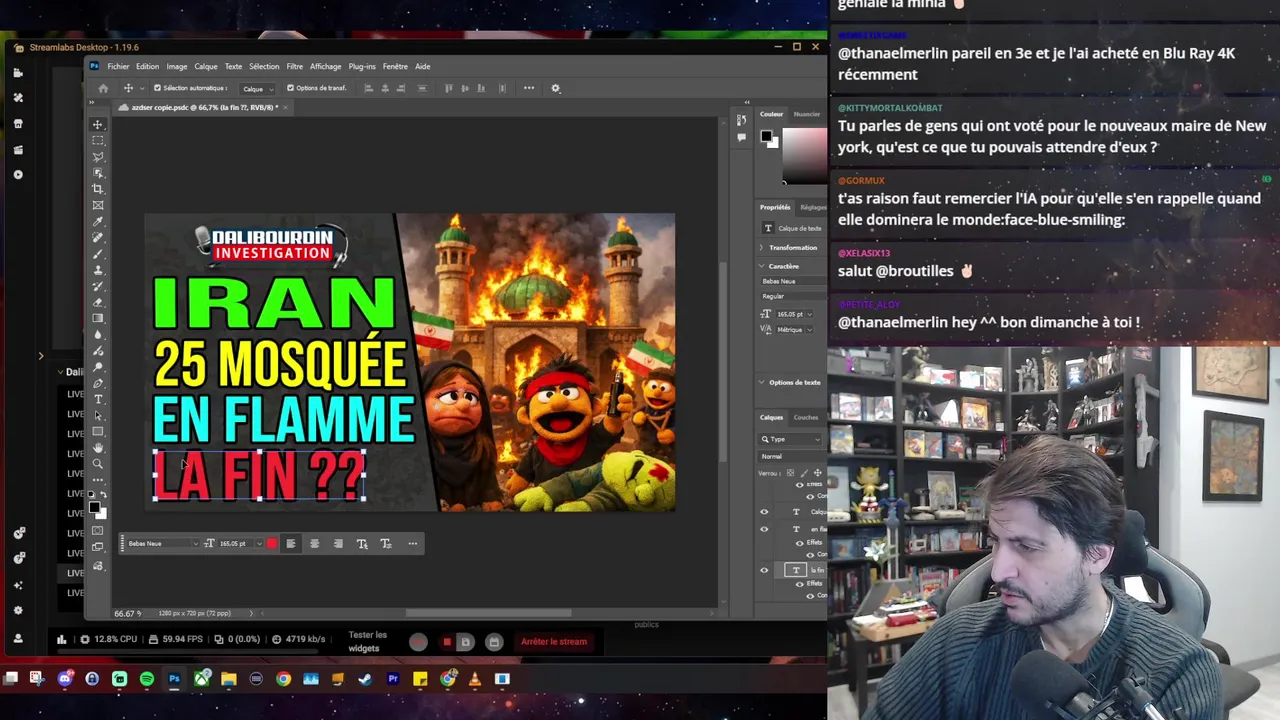Viewport: 1280px width, 720px height.
Task: Toggle Quick Mask mode icon
Action: (97, 530)
